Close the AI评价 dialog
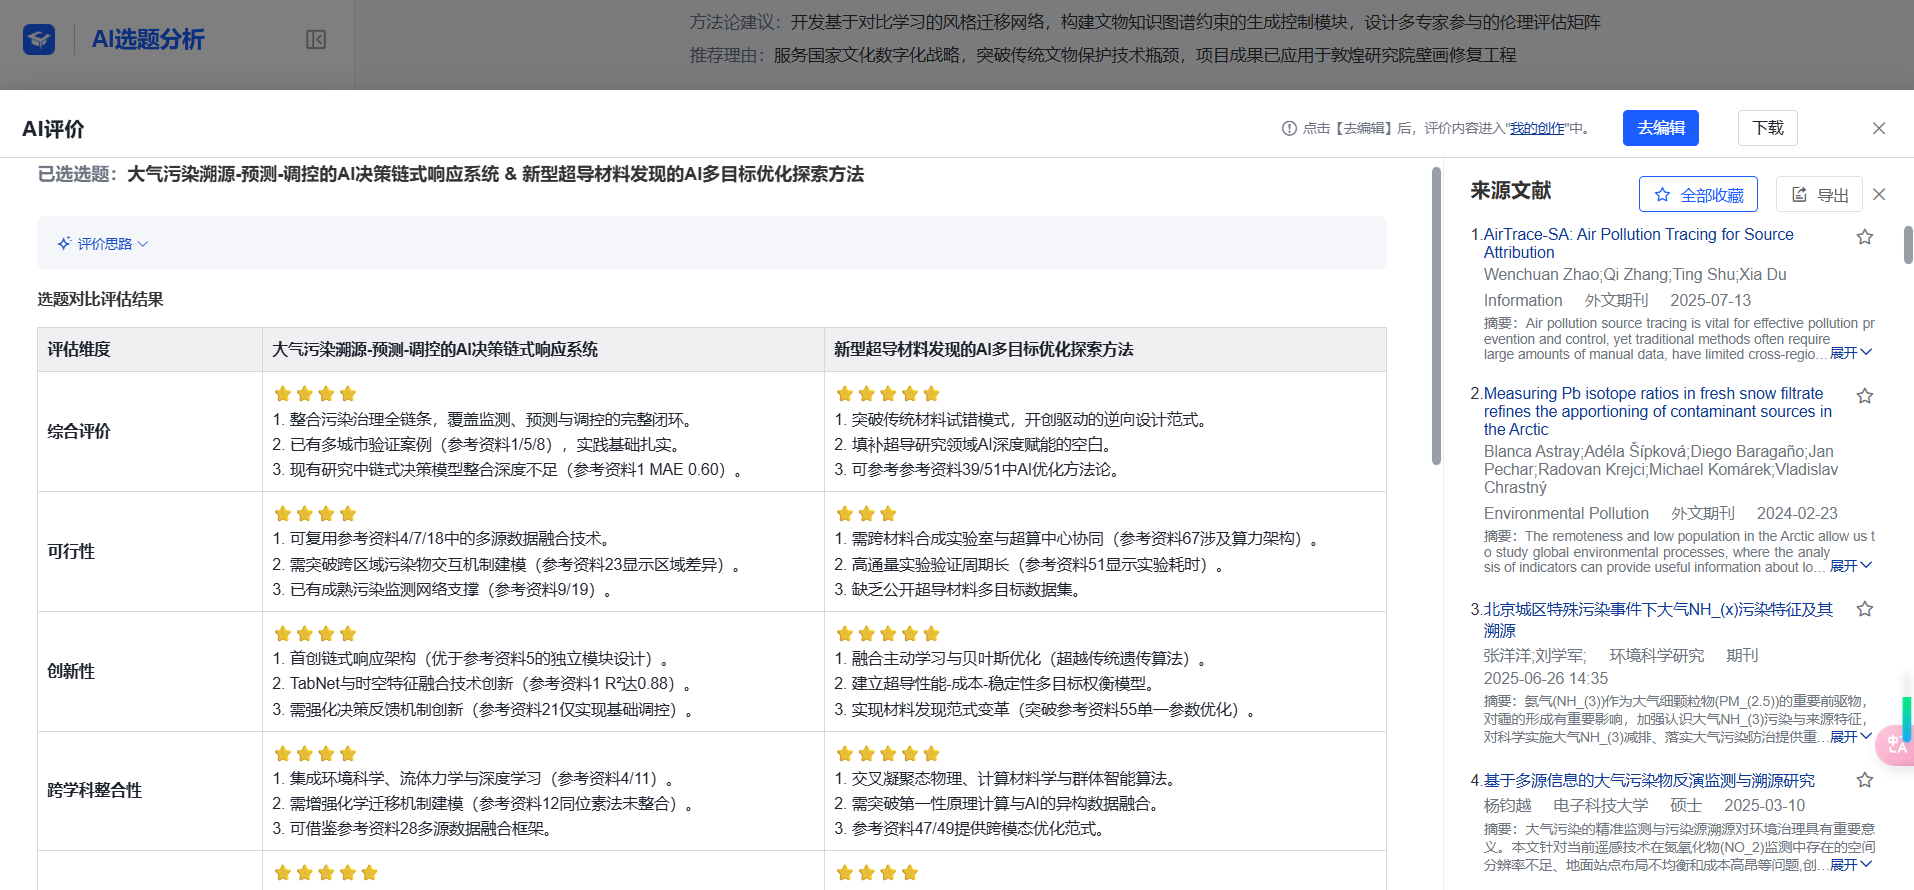Image resolution: width=1914 pixels, height=890 pixels. 1878,128
